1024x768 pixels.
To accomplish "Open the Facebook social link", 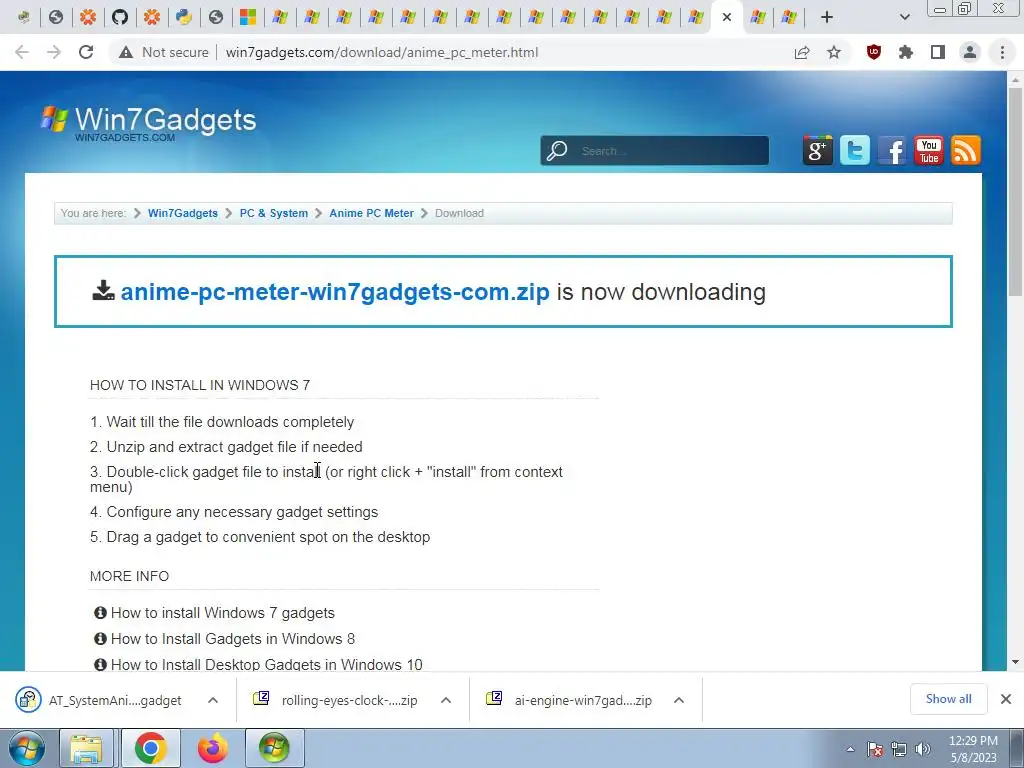I will pos(892,150).
